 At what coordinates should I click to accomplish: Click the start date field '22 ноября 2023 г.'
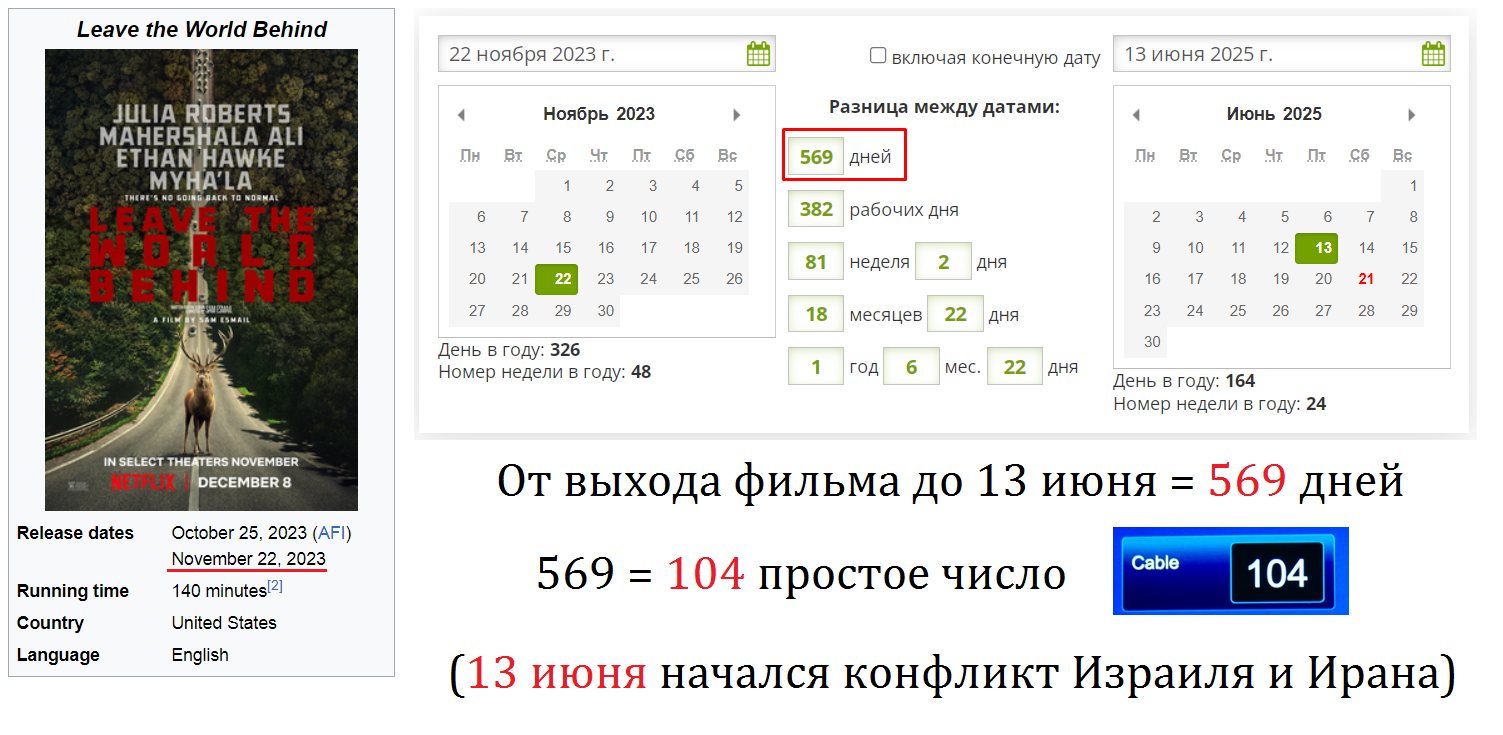[607, 54]
